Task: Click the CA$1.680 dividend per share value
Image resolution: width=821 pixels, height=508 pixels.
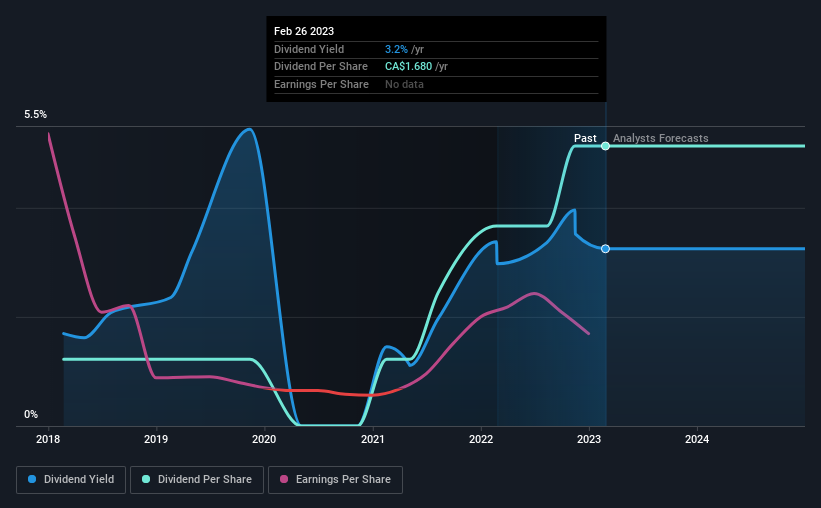Action: pos(408,67)
